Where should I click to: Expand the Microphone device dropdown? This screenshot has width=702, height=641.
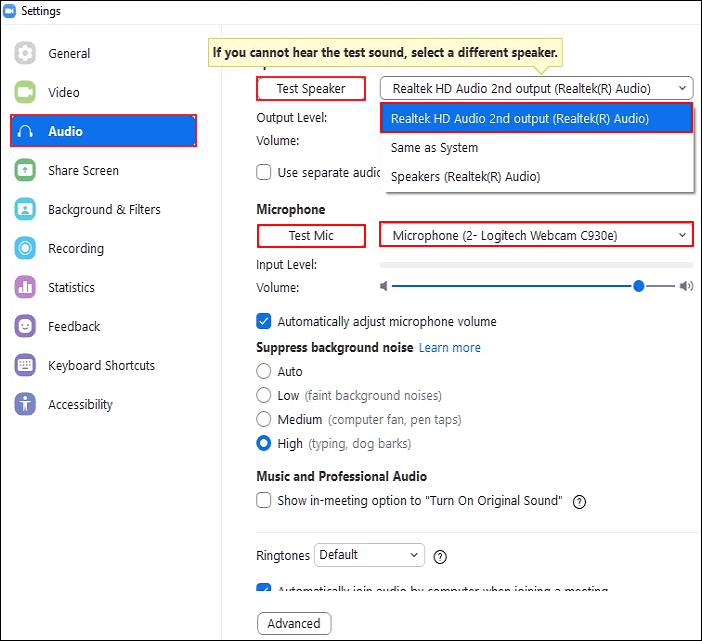536,235
